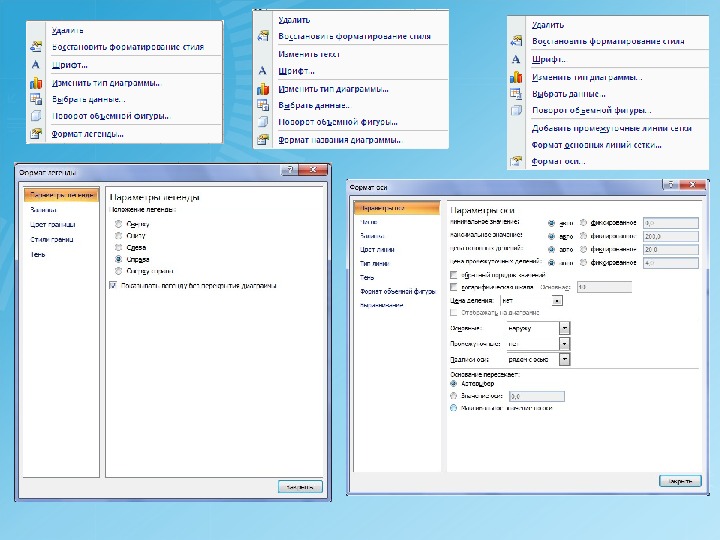Click major unit field showing 20,0
This screenshot has height=540, width=720.
671,249
